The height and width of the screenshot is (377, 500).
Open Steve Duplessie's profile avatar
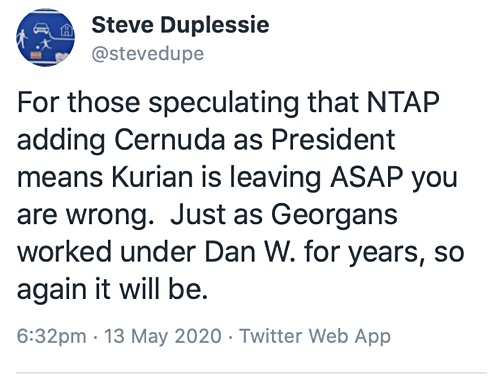tap(45, 37)
